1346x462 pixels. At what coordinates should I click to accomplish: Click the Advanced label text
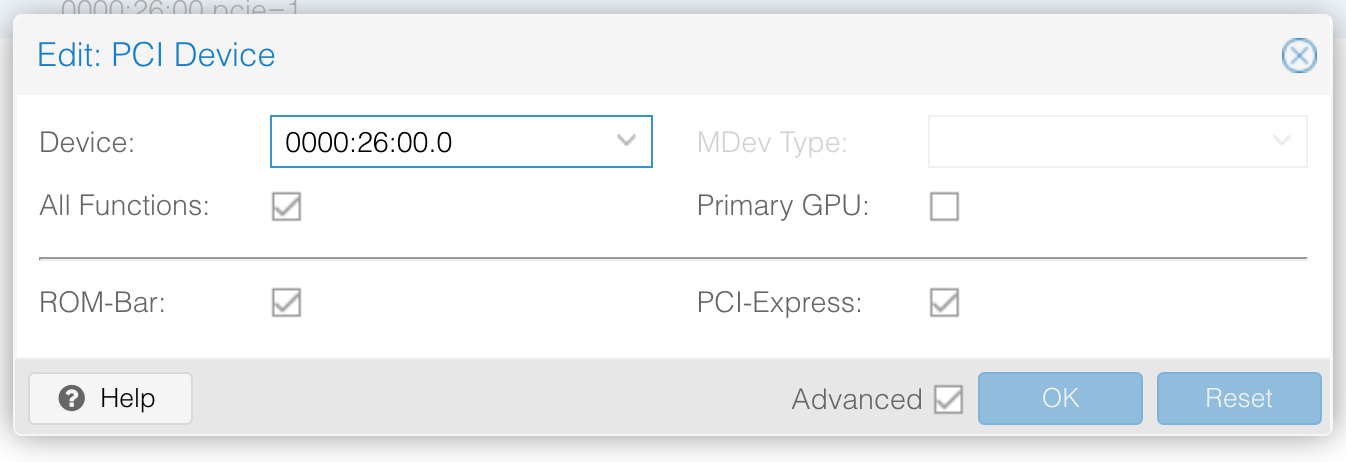point(856,400)
